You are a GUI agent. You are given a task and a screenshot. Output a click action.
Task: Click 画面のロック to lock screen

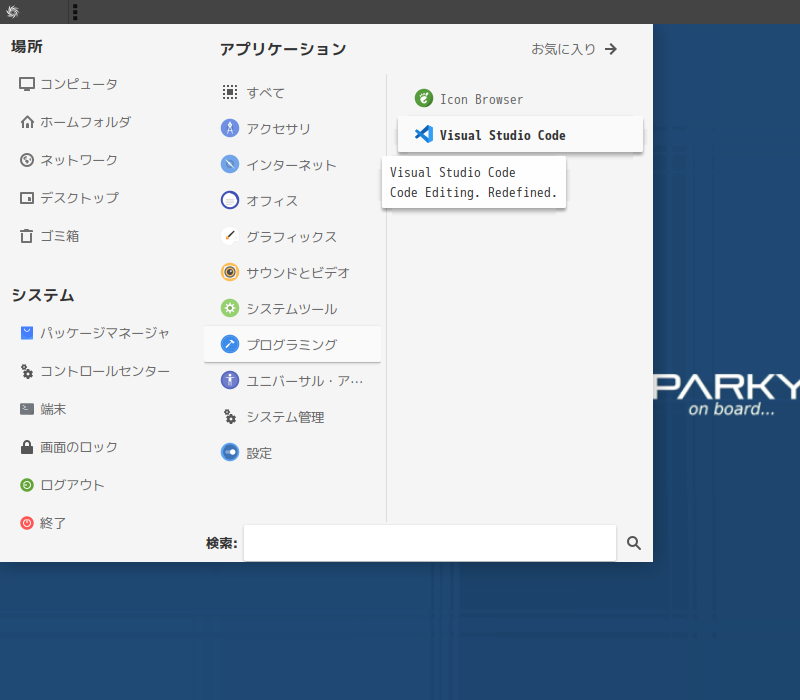[68, 447]
